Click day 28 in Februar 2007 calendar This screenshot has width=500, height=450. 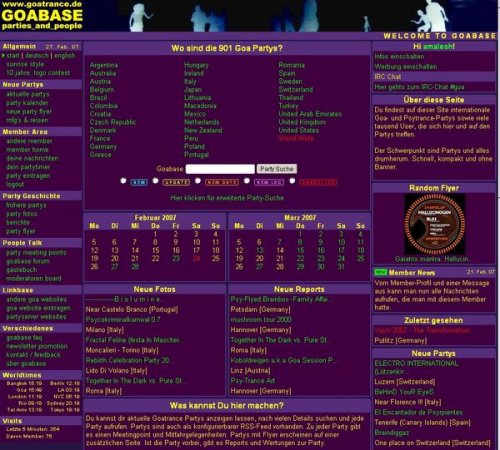click(135, 267)
